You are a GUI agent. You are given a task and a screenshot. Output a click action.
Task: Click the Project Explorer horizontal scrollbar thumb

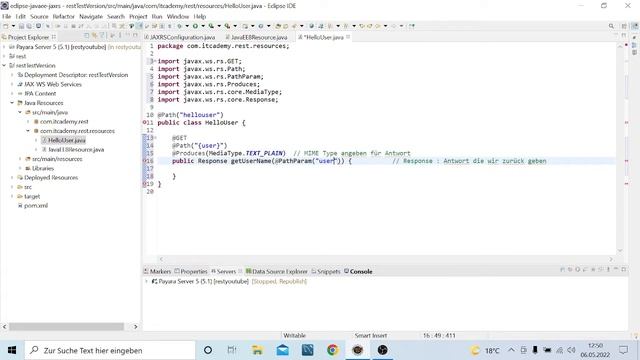pyautogui.click(x=67, y=327)
